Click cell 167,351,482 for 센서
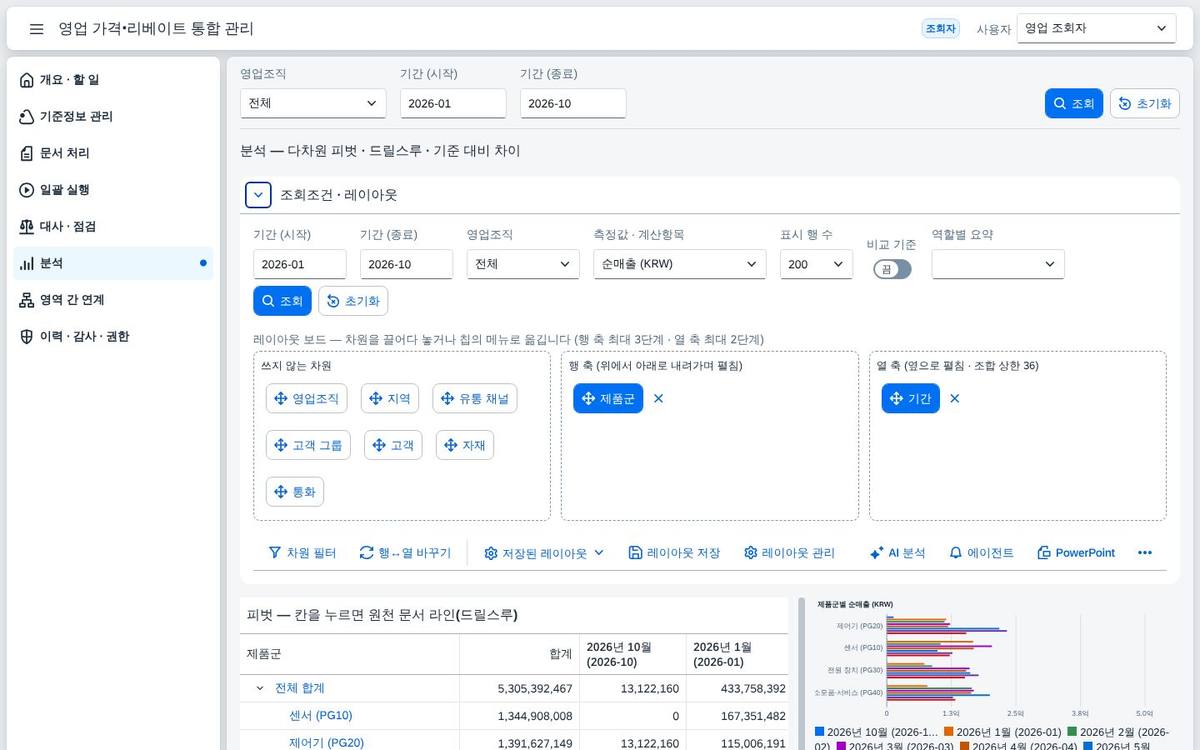 (739, 716)
